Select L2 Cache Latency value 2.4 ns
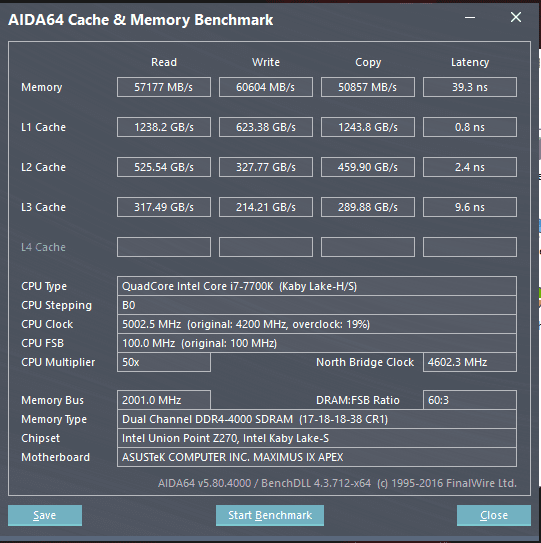 (x=470, y=167)
